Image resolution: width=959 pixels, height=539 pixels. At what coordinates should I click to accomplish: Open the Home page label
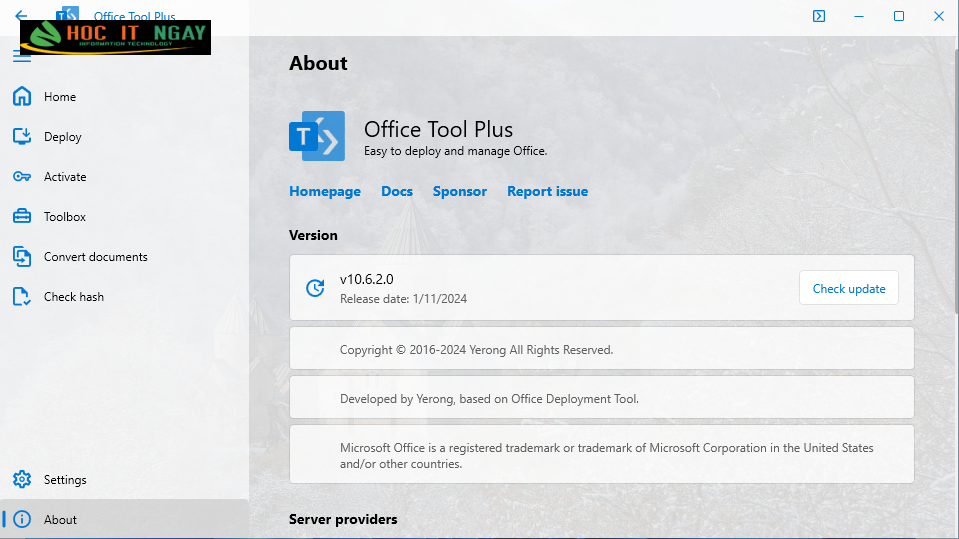pyautogui.click(x=60, y=97)
